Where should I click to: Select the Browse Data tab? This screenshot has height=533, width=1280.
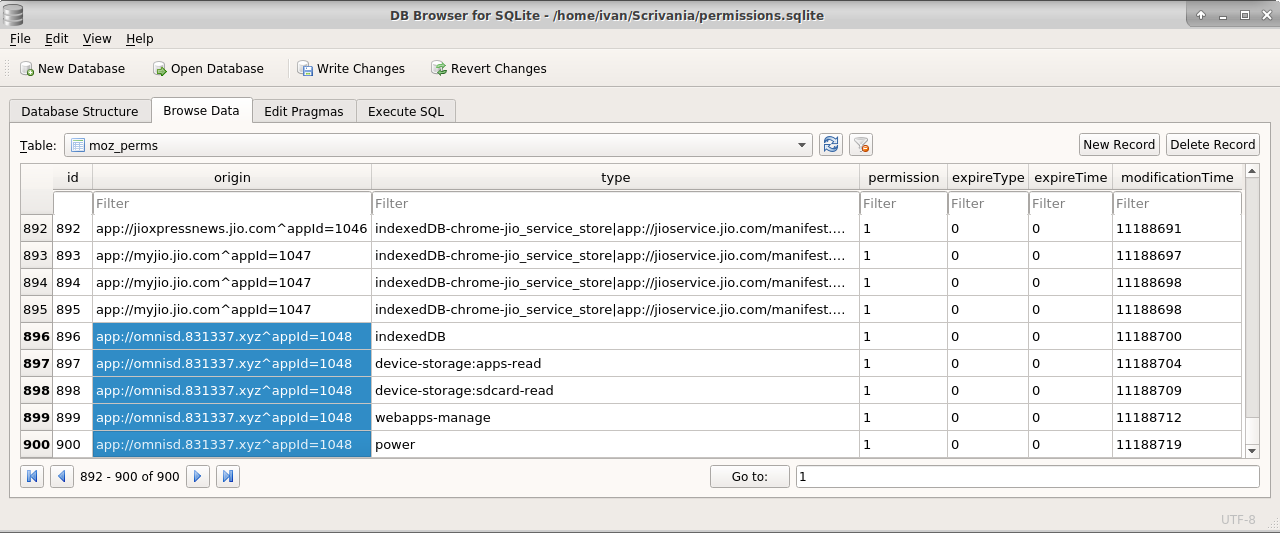coord(201,110)
